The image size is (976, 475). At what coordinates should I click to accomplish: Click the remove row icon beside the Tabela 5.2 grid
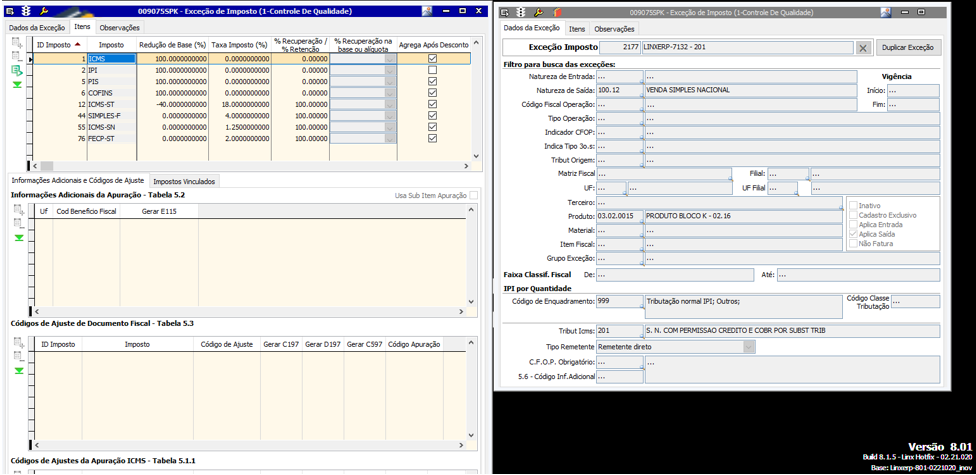tap(17, 225)
